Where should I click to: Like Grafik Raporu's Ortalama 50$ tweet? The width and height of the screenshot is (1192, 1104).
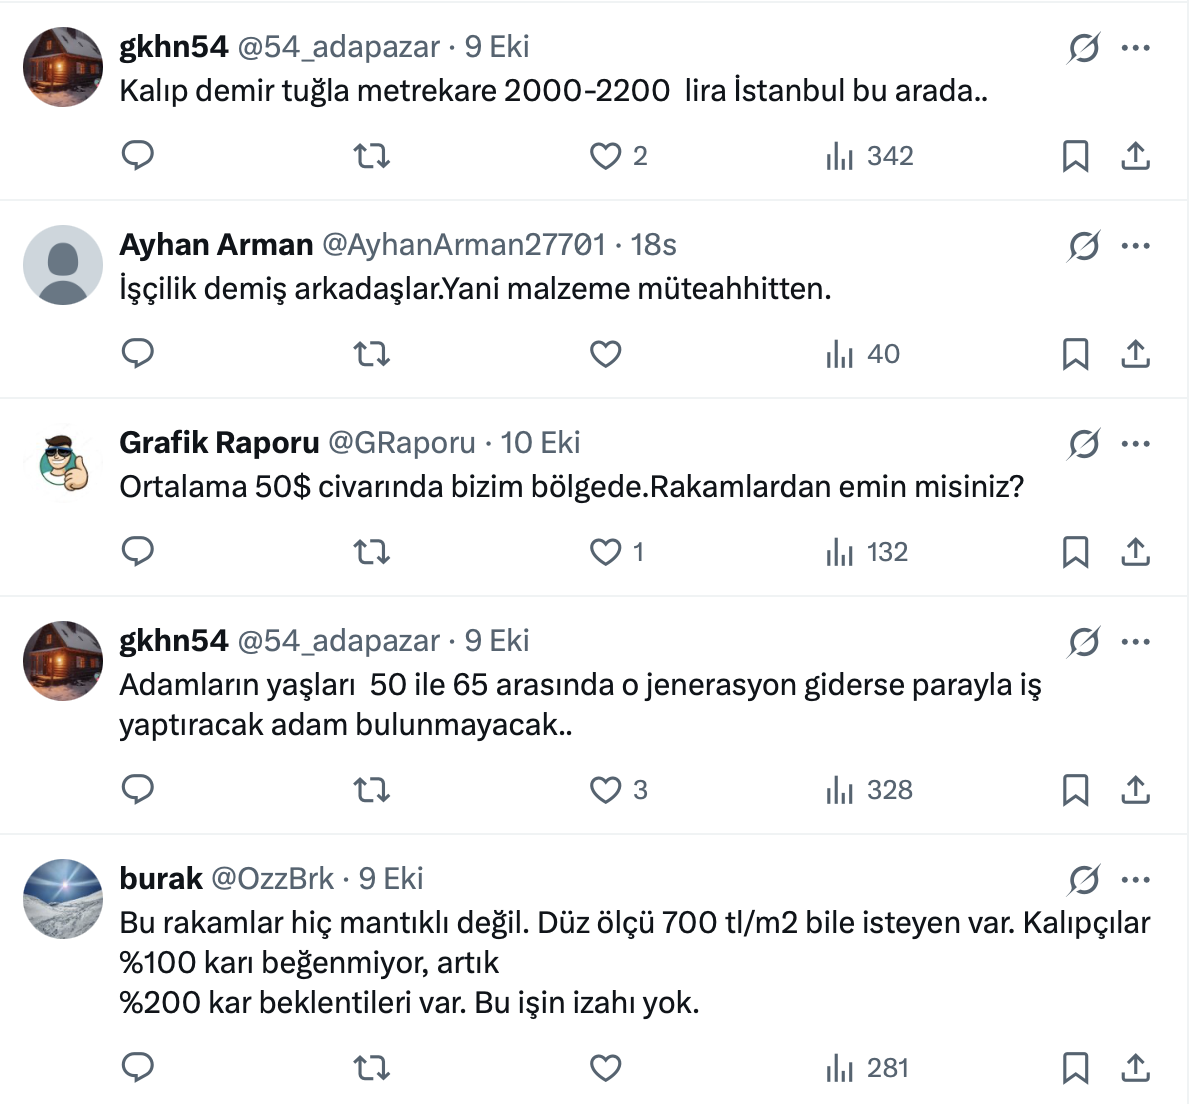click(x=605, y=552)
